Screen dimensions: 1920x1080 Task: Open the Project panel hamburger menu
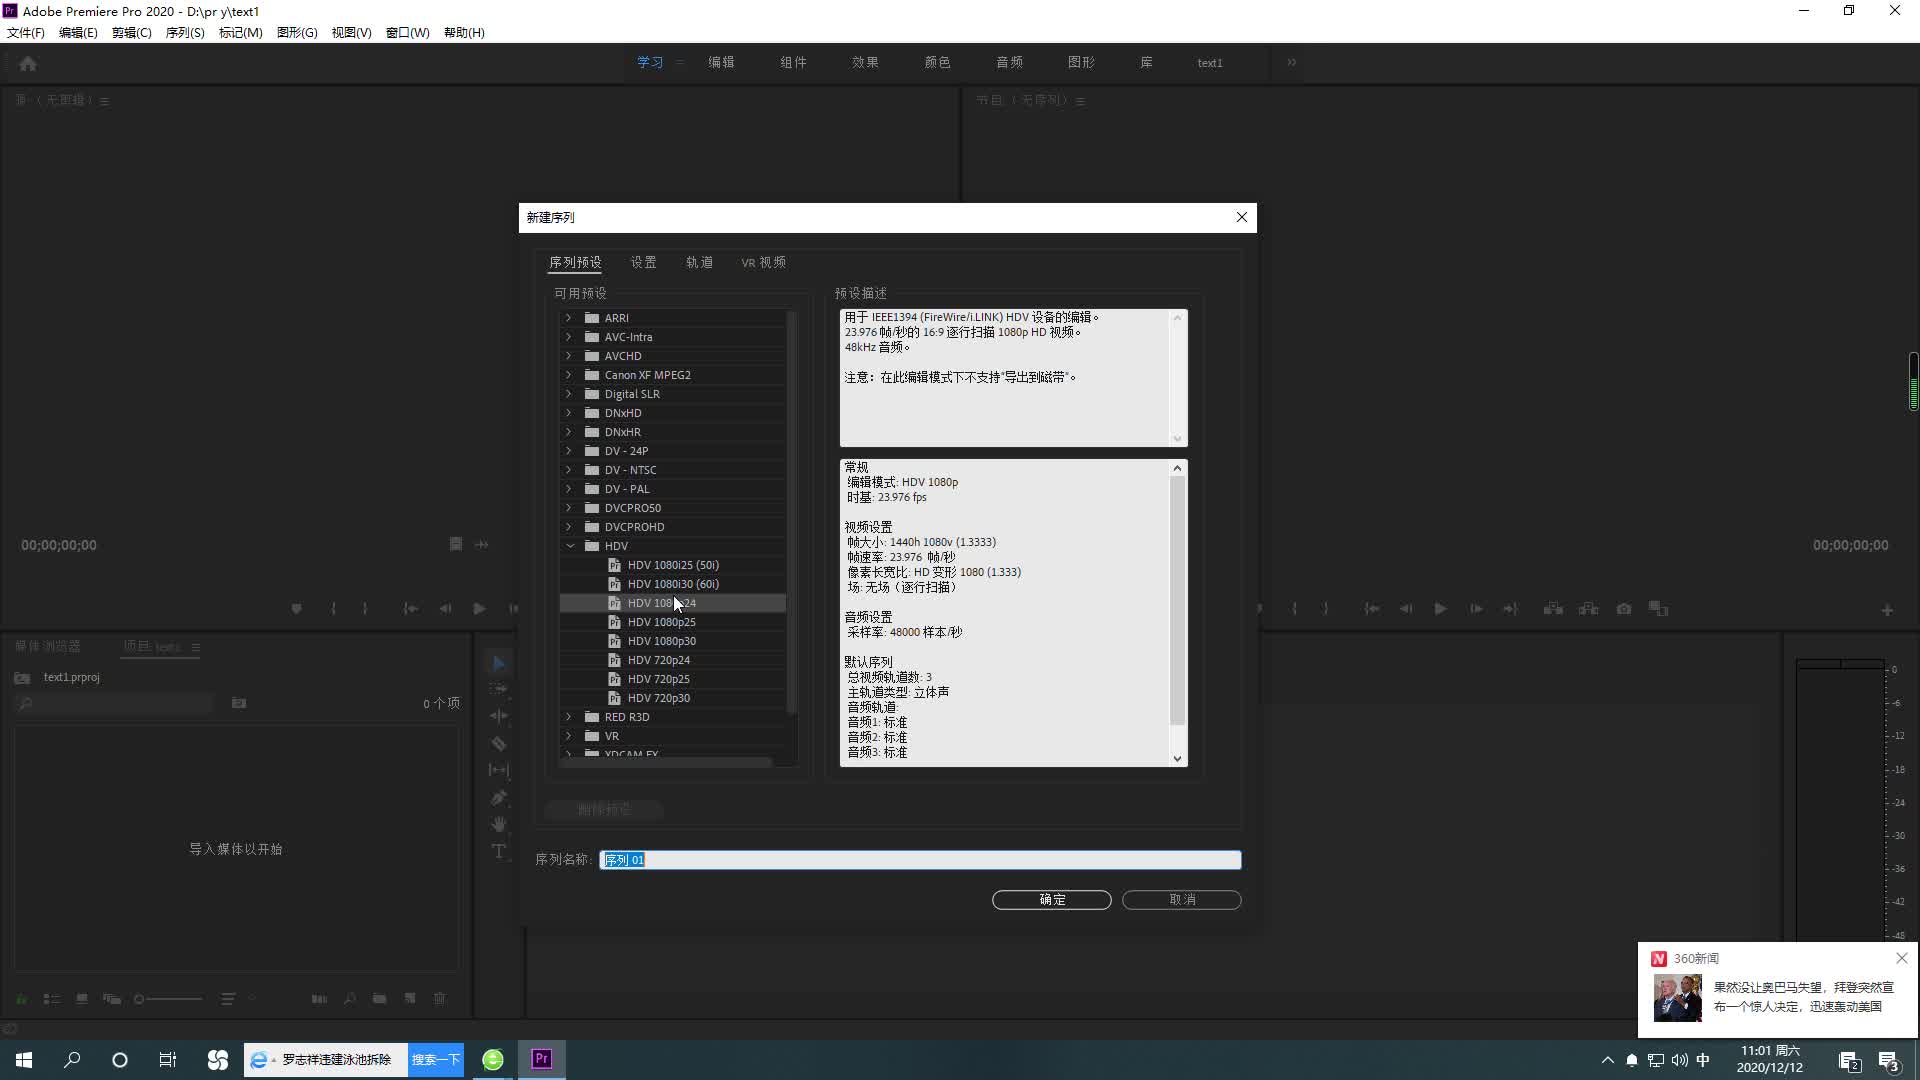click(196, 647)
